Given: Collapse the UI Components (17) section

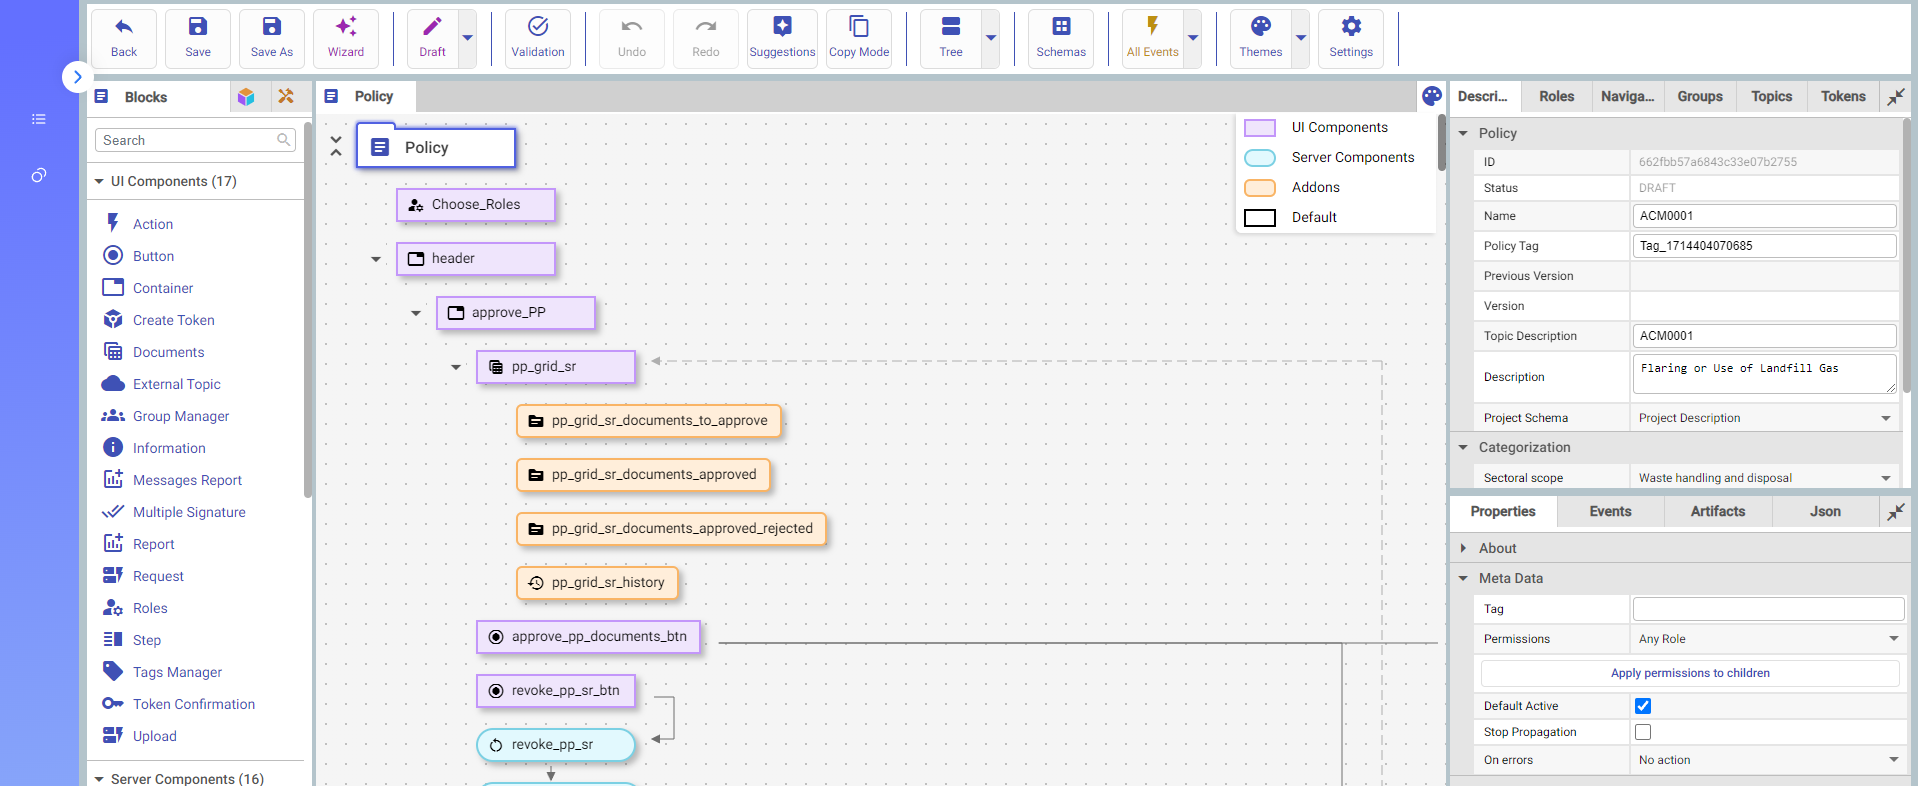Looking at the screenshot, I should click(x=99, y=181).
